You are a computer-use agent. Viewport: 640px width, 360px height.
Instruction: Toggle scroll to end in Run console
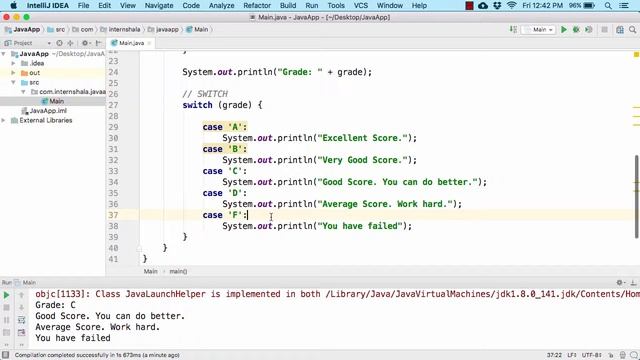tap(21, 333)
